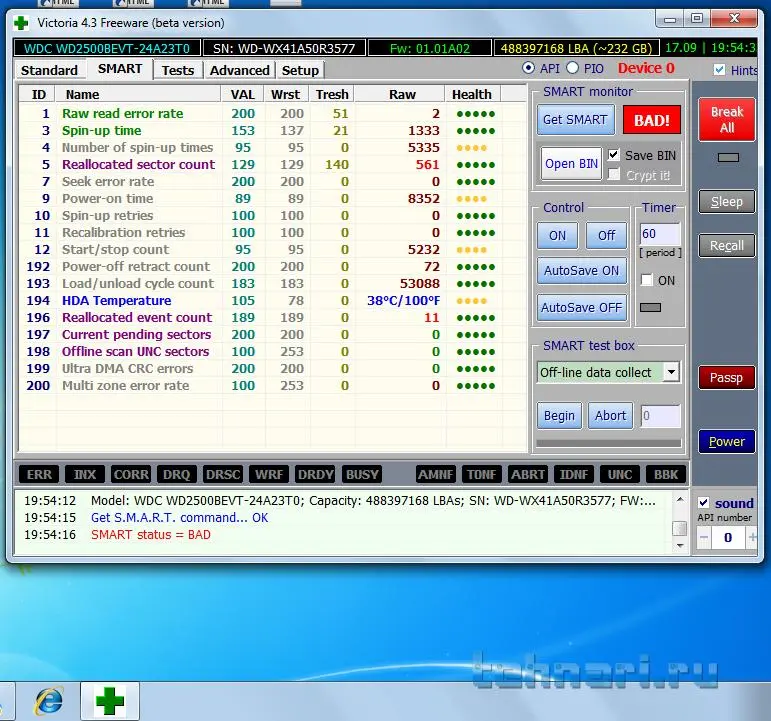
Task: Toggle the Hints checkbox
Action: (719, 69)
